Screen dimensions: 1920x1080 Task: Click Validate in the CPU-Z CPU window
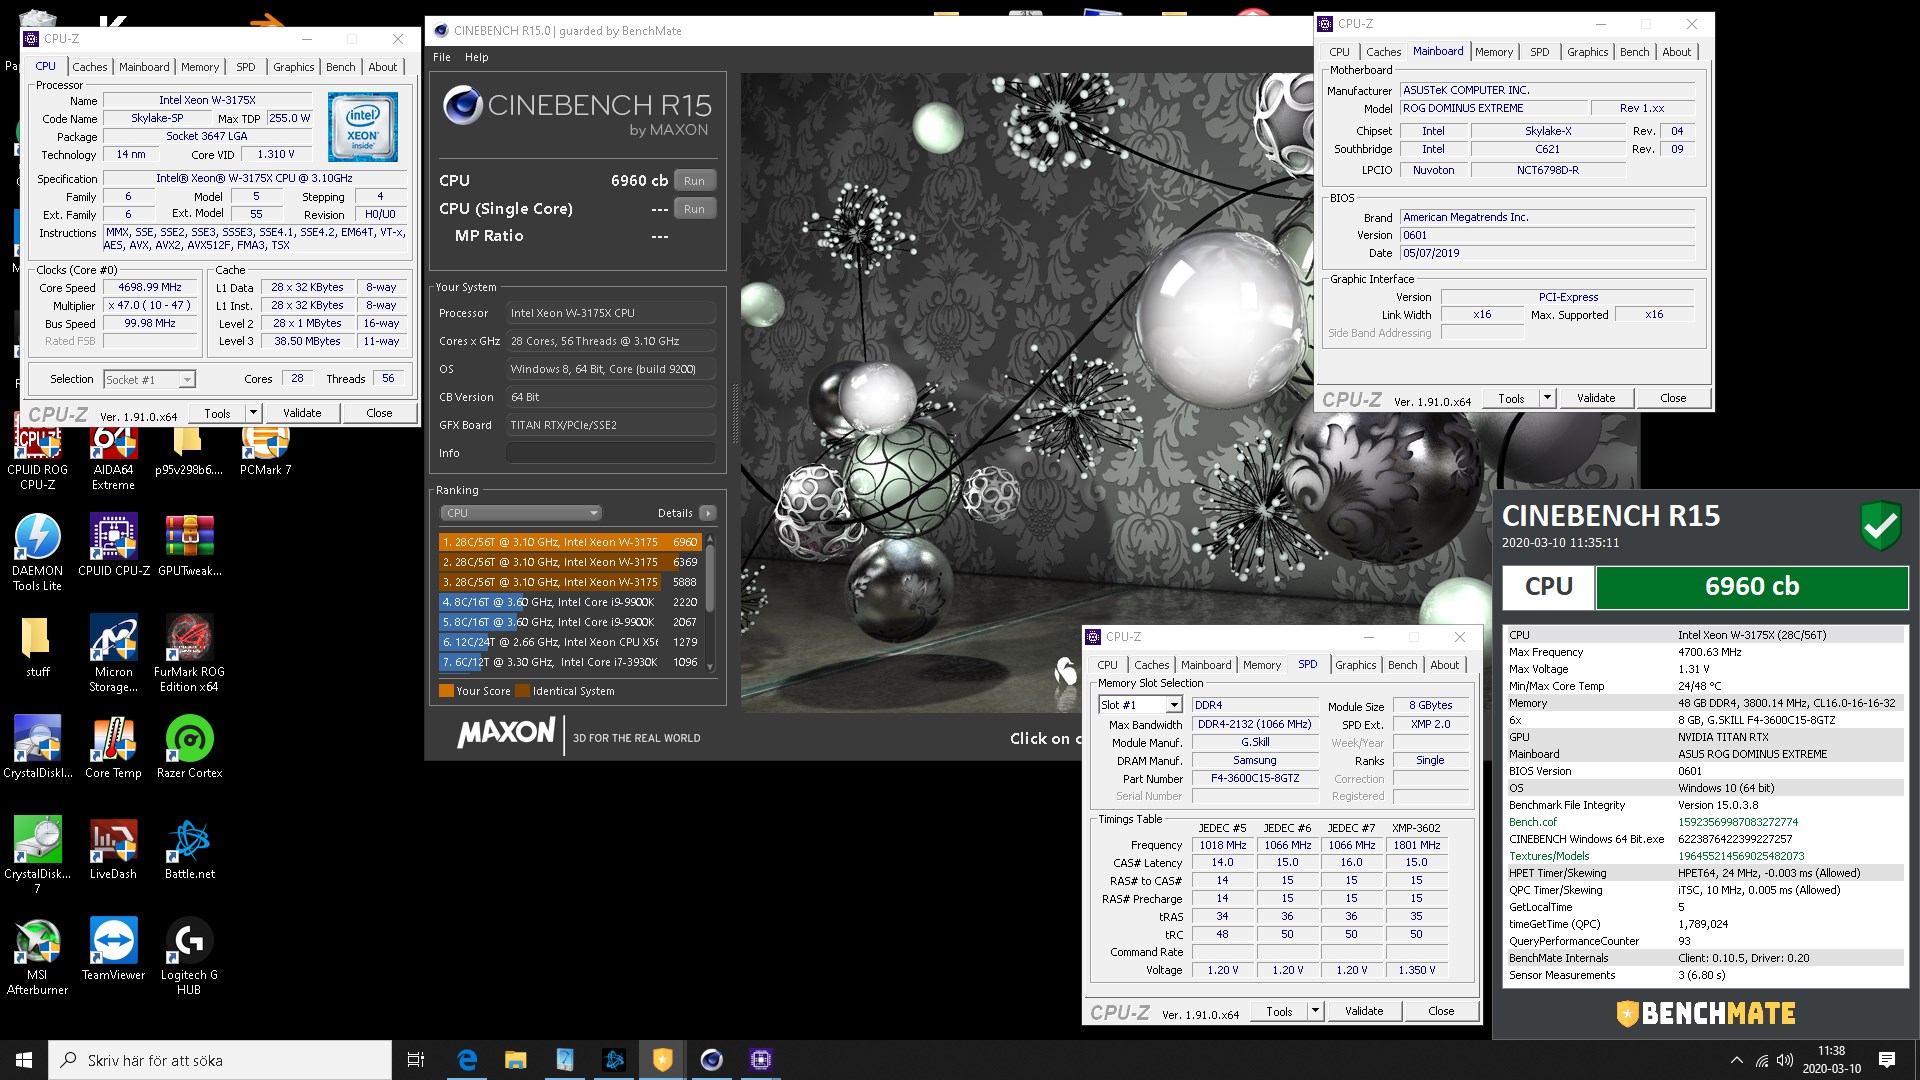pos(302,413)
